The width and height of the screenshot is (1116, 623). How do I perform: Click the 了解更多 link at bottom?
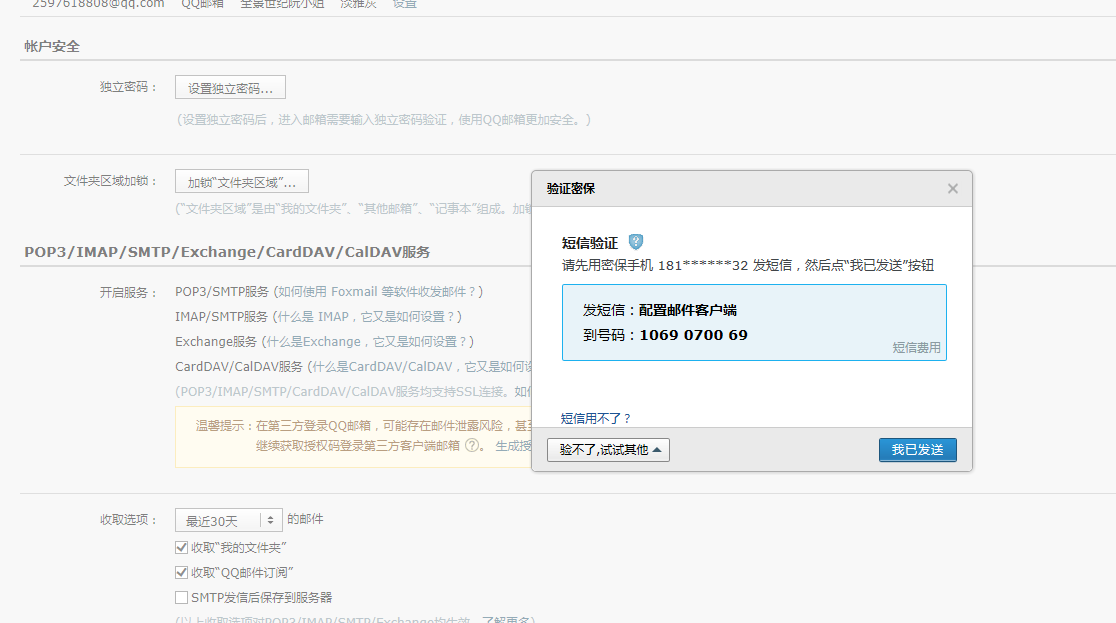508,620
